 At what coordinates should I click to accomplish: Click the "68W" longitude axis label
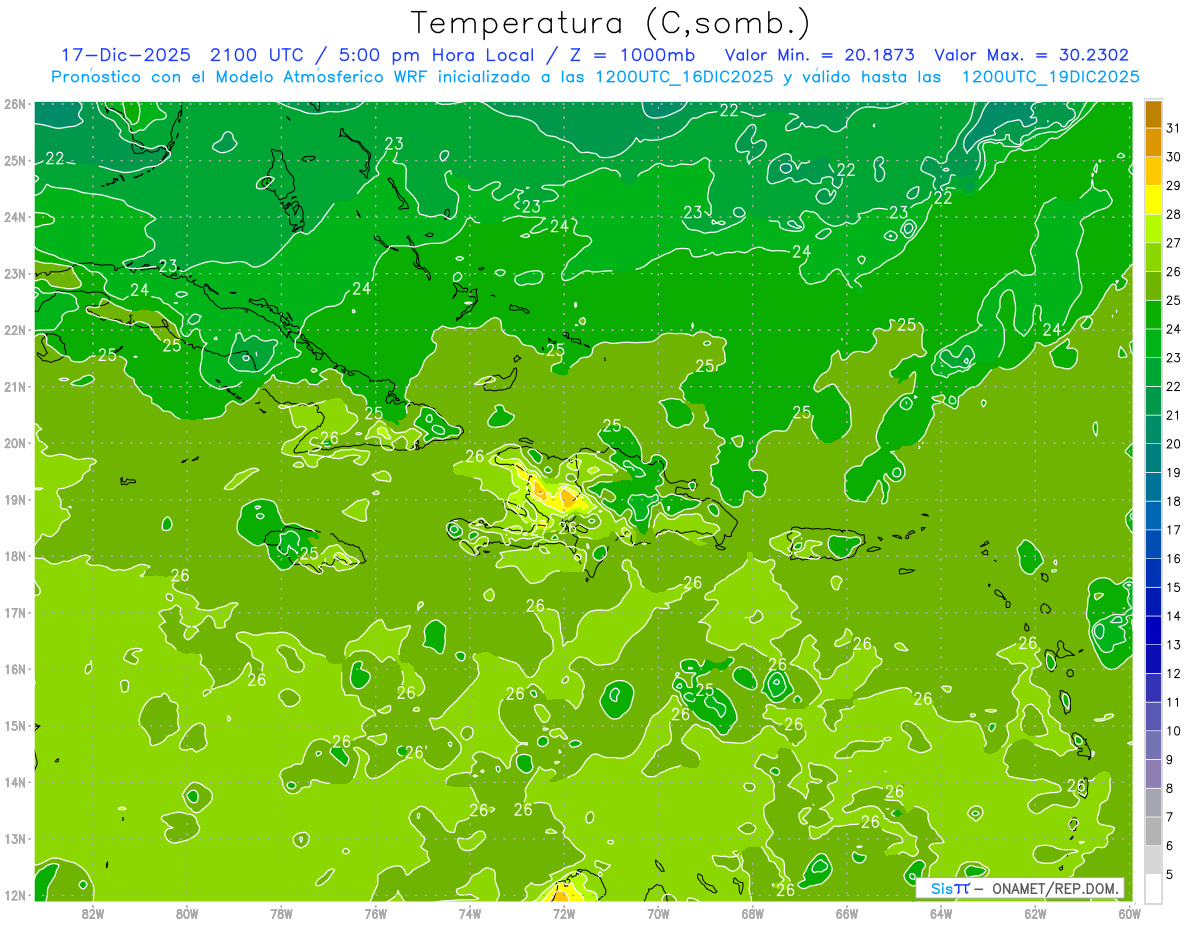(x=753, y=913)
